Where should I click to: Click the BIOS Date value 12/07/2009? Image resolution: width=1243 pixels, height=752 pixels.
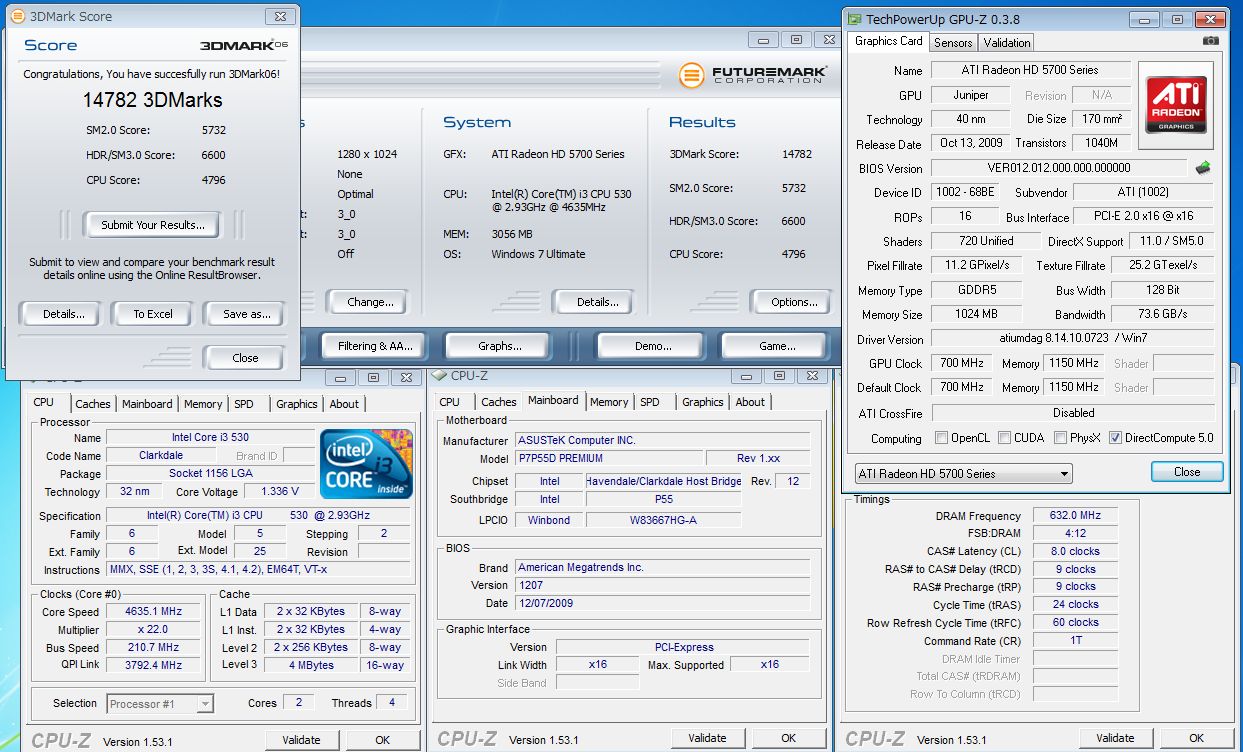(663, 603)
